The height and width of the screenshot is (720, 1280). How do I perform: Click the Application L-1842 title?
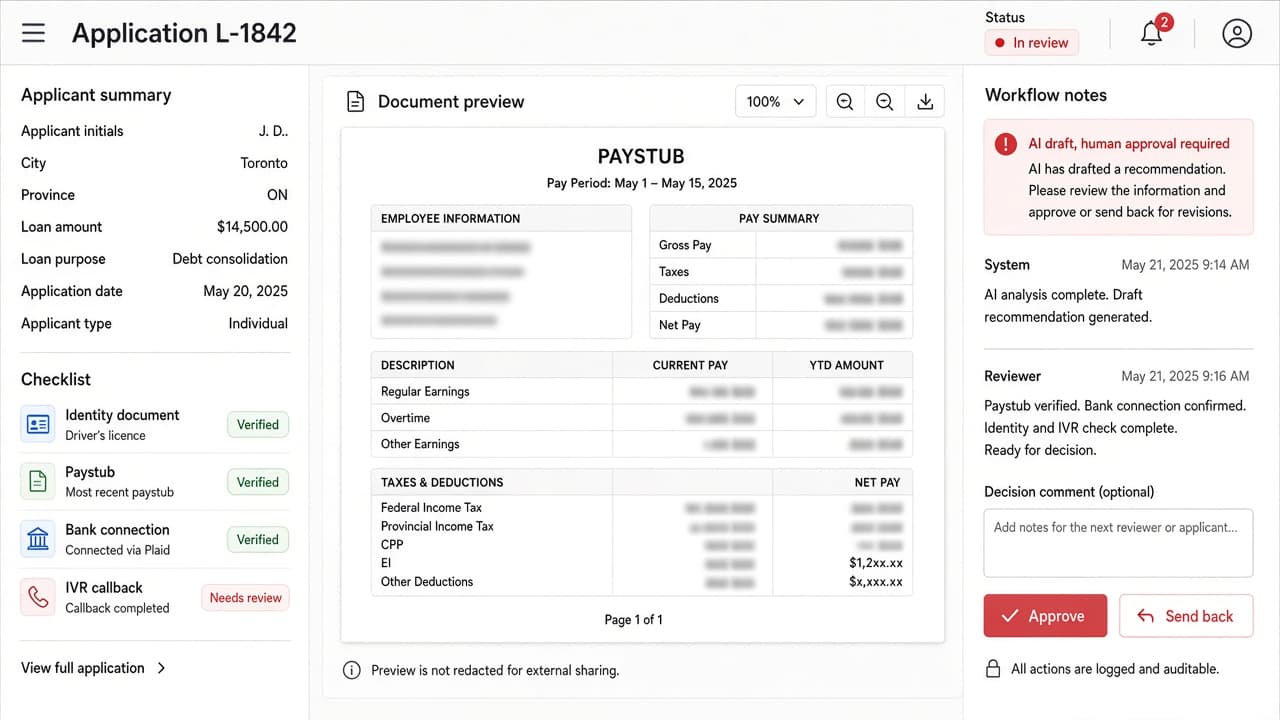tap(184, 33)
